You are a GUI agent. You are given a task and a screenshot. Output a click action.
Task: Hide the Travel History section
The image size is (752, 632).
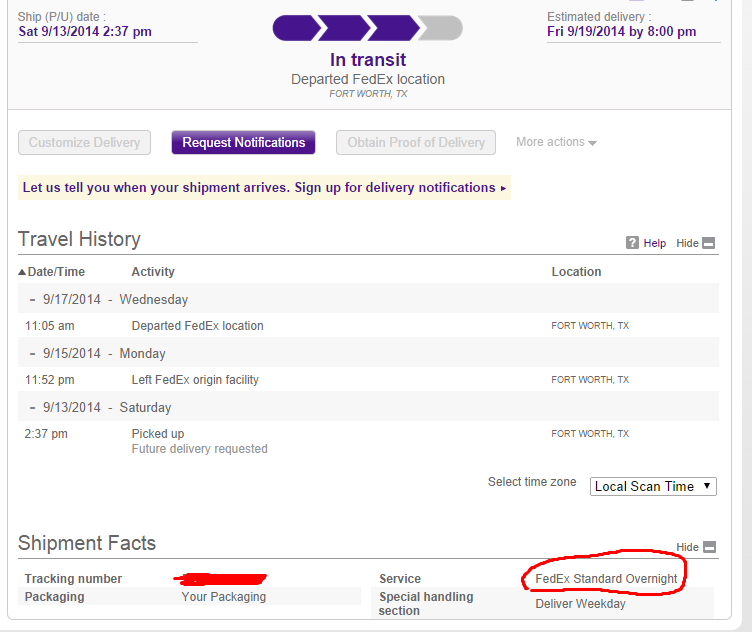[687, 243]
